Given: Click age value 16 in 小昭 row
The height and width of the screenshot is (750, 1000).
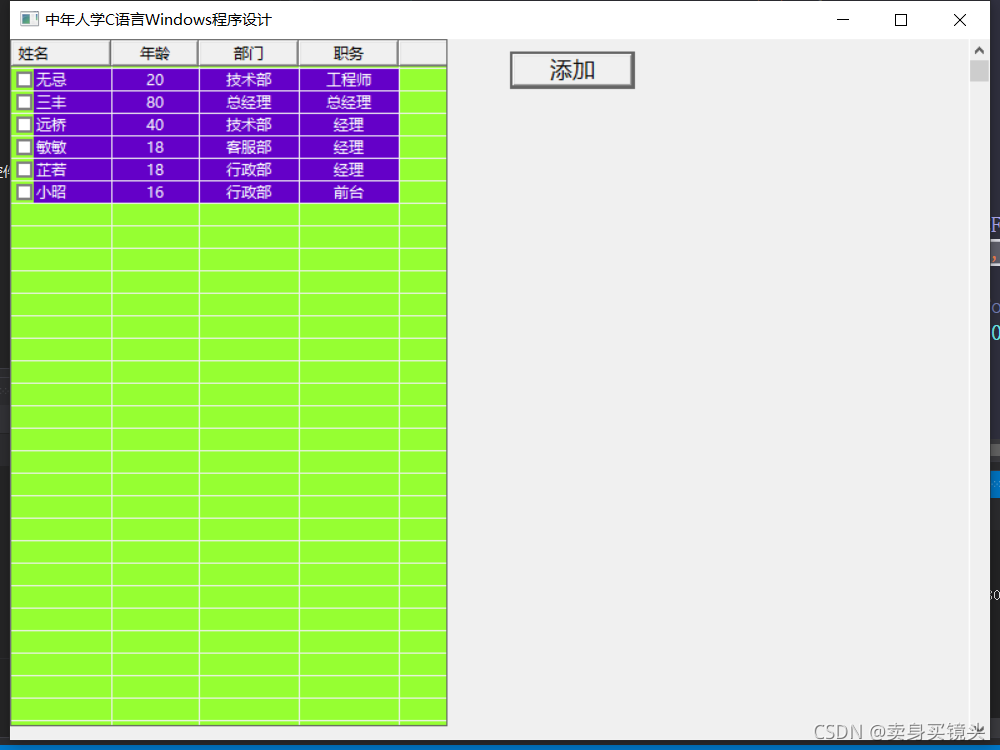Looking at the screenshot, I should tap(155, 192).
